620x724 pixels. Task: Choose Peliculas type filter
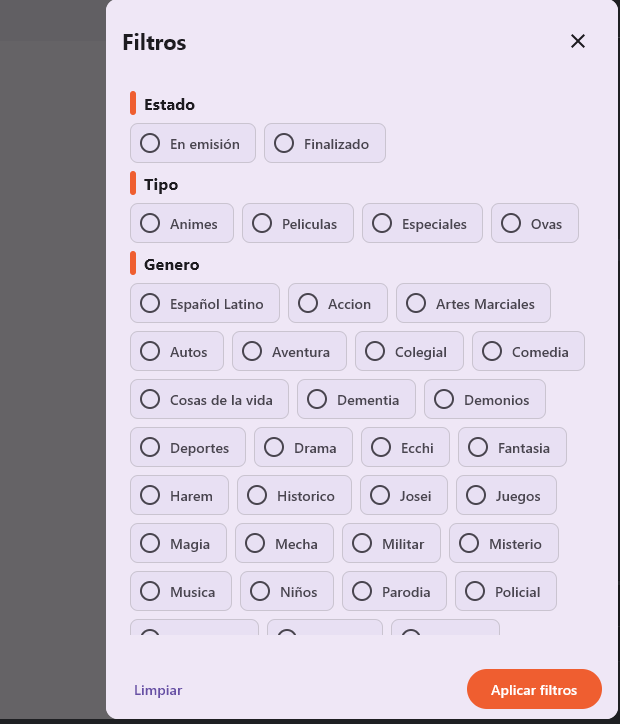(297, 224)
